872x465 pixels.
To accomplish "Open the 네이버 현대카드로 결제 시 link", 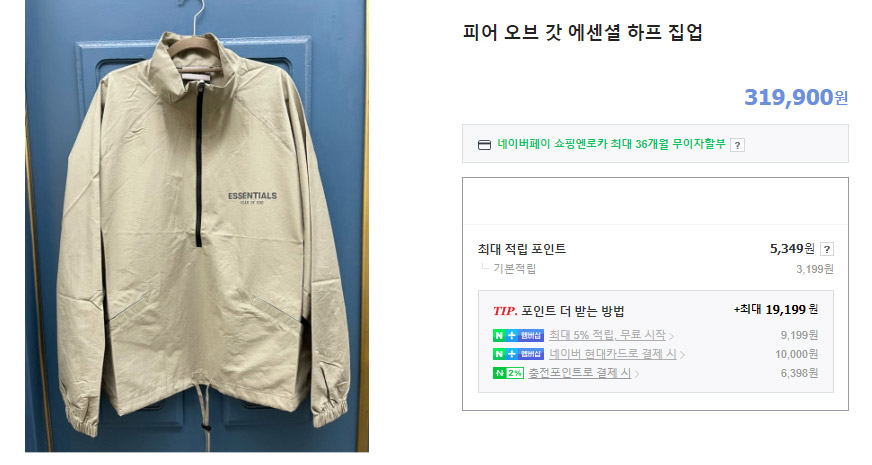I will point(613,354).
